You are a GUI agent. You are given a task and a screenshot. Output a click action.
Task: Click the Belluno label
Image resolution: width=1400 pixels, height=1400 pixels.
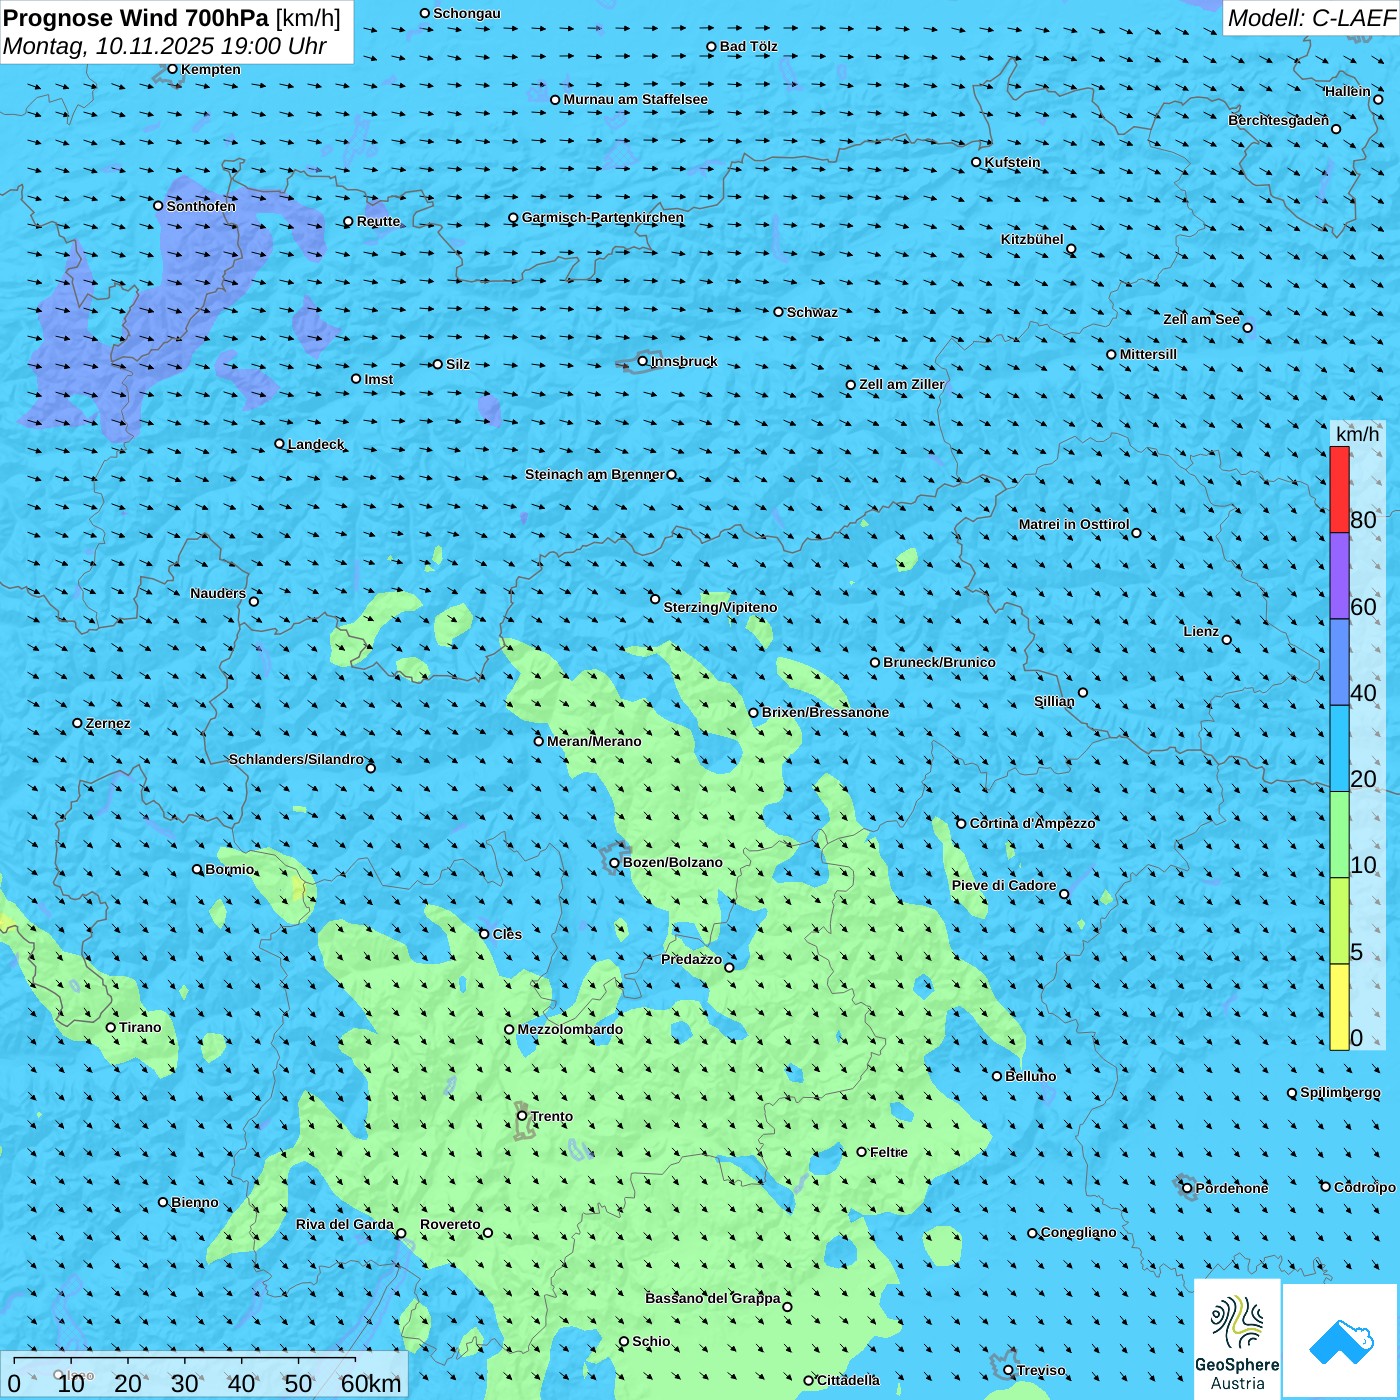click(x=1031, y=1076)
